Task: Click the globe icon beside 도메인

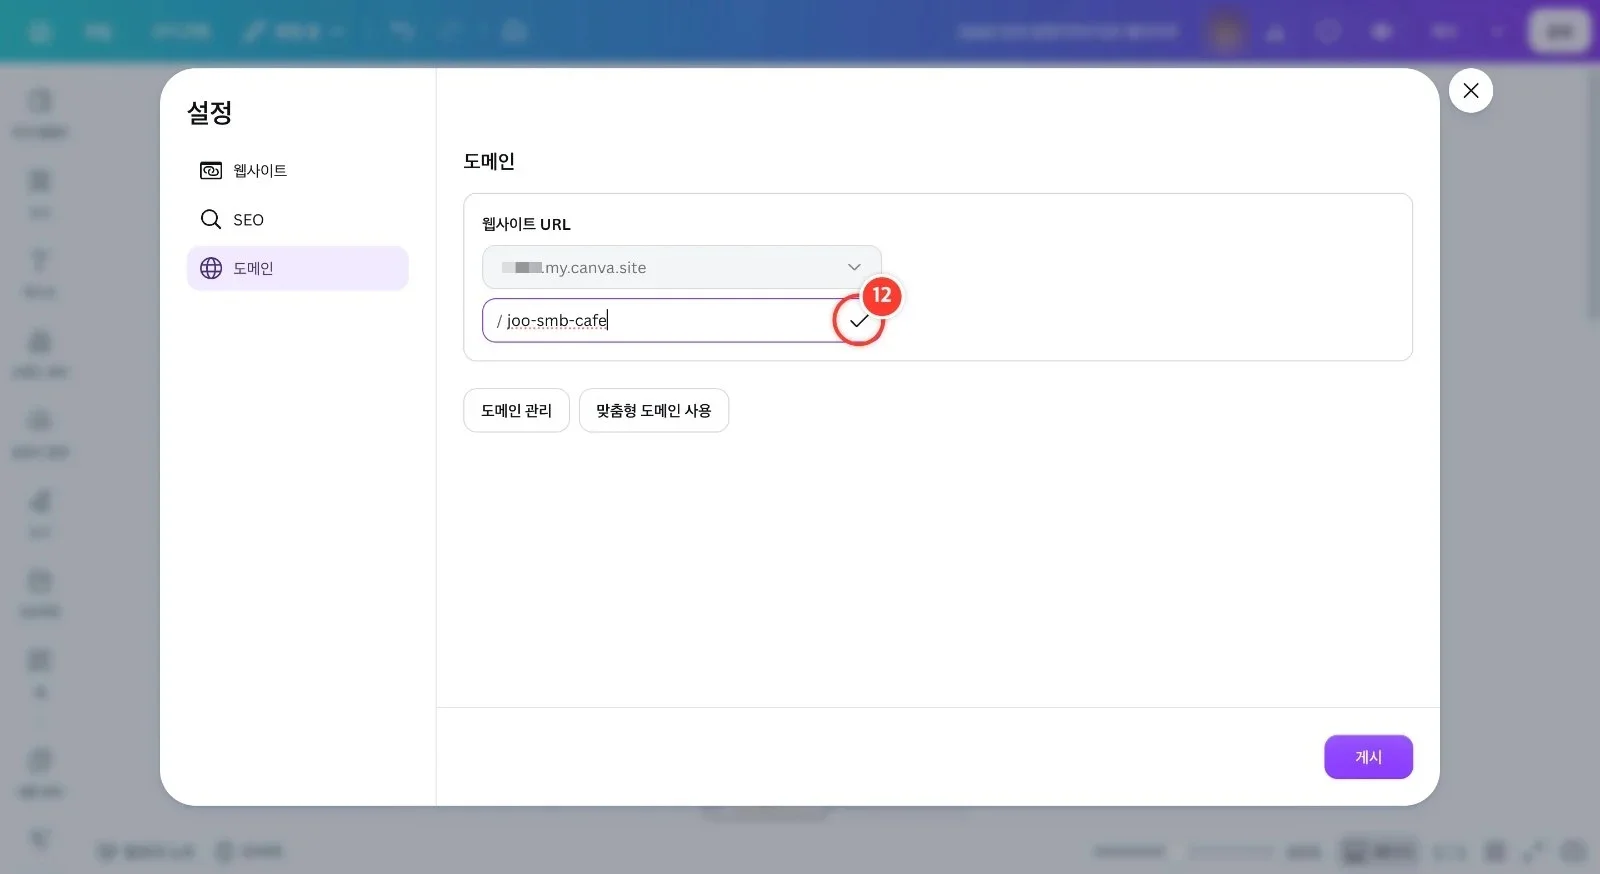Action: click(211, 268)
